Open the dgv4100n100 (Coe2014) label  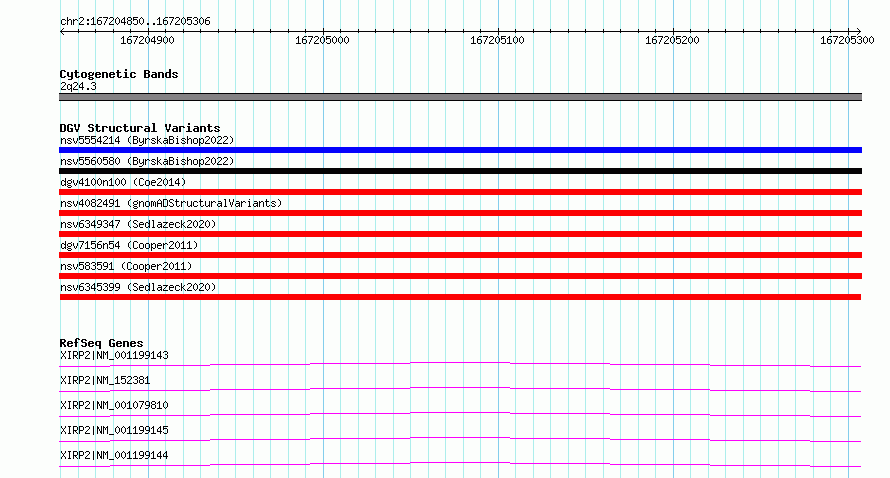(x=123, y=182)
